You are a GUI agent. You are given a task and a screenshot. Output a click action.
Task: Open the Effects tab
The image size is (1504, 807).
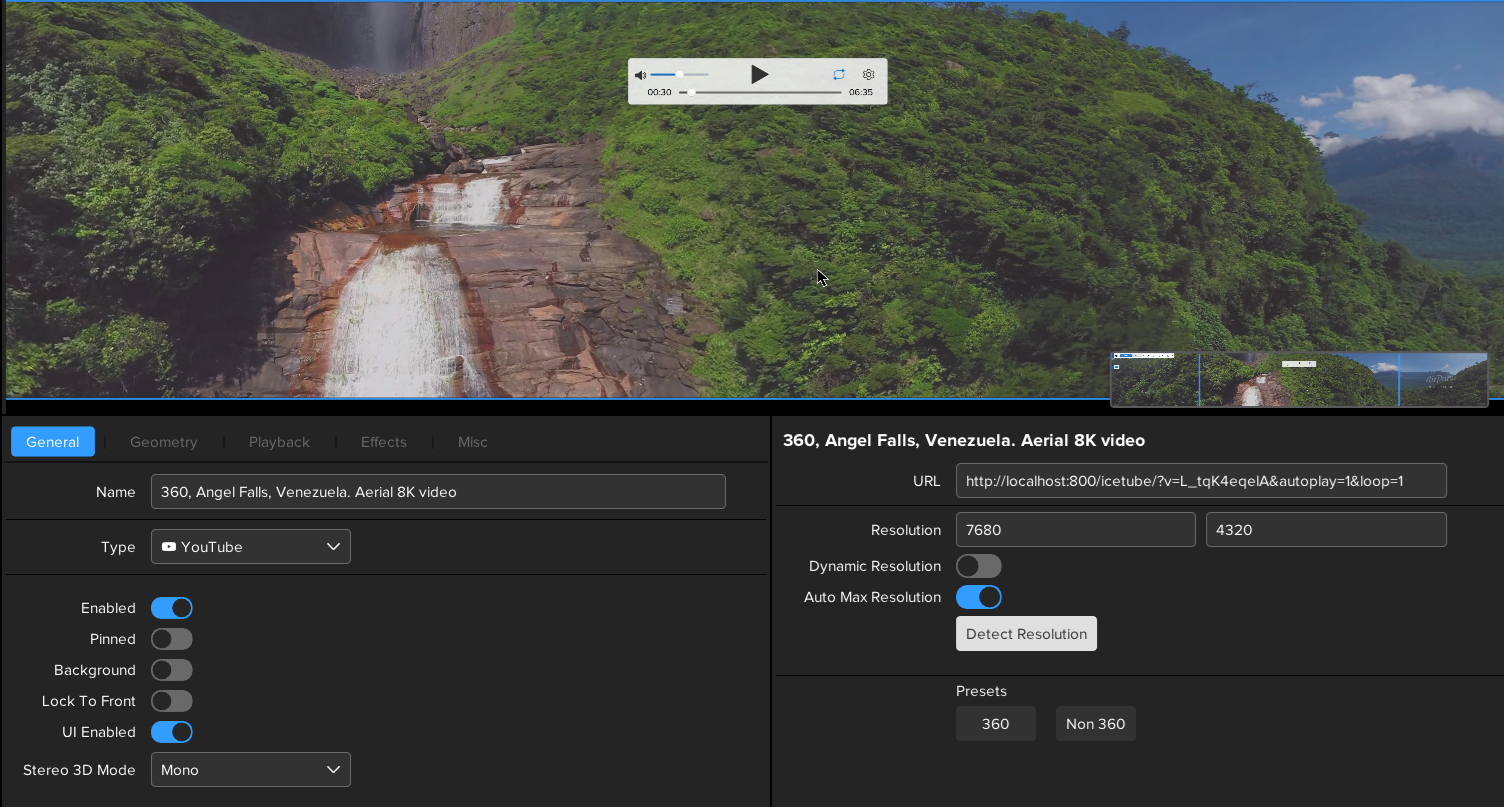coord(384,442)
